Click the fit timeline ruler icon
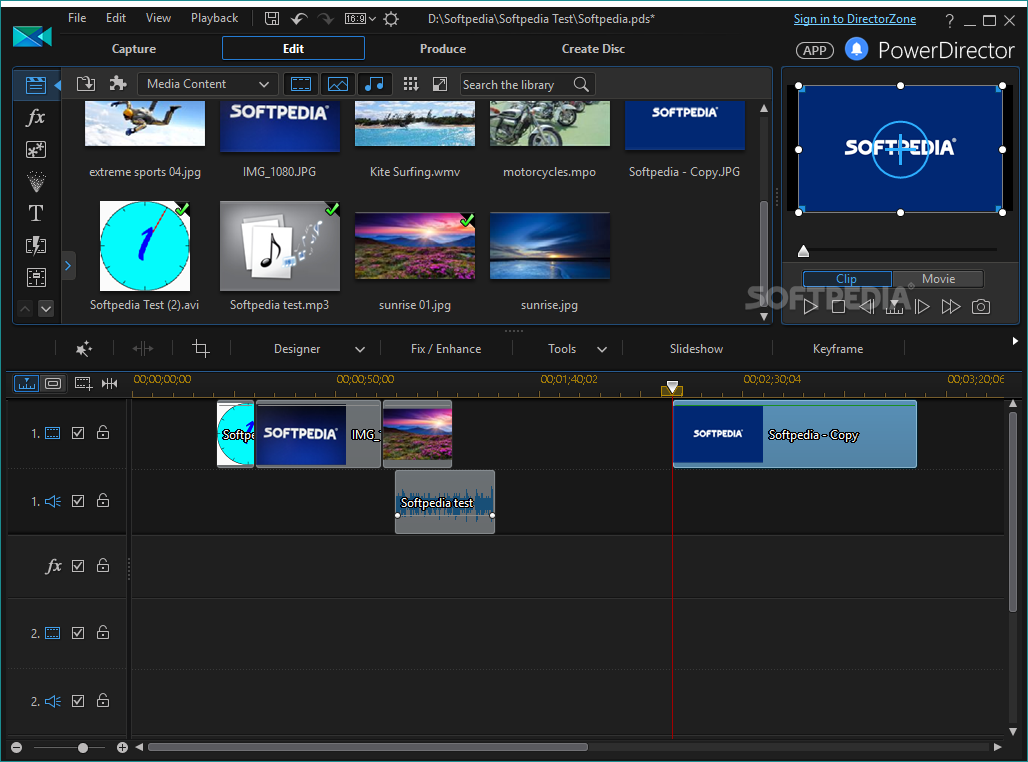Viewport: 1028px width, 762px height. click(109, 383)
